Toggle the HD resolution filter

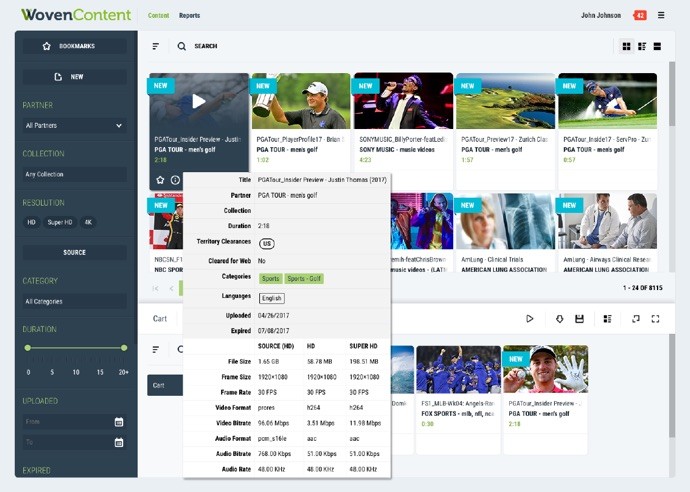[x=31, y=222]
